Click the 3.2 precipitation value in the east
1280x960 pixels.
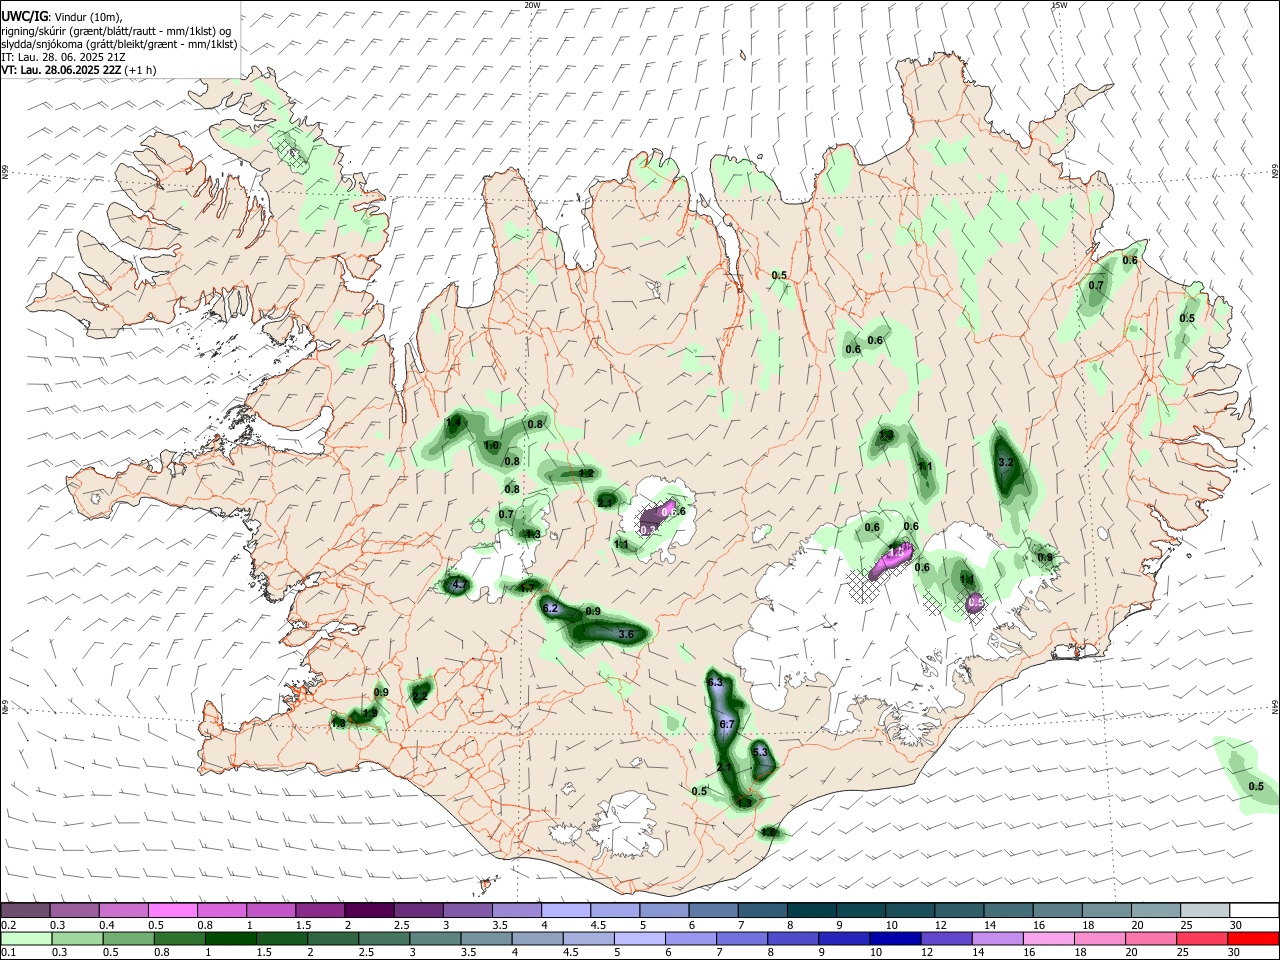tap(1007, 462)
